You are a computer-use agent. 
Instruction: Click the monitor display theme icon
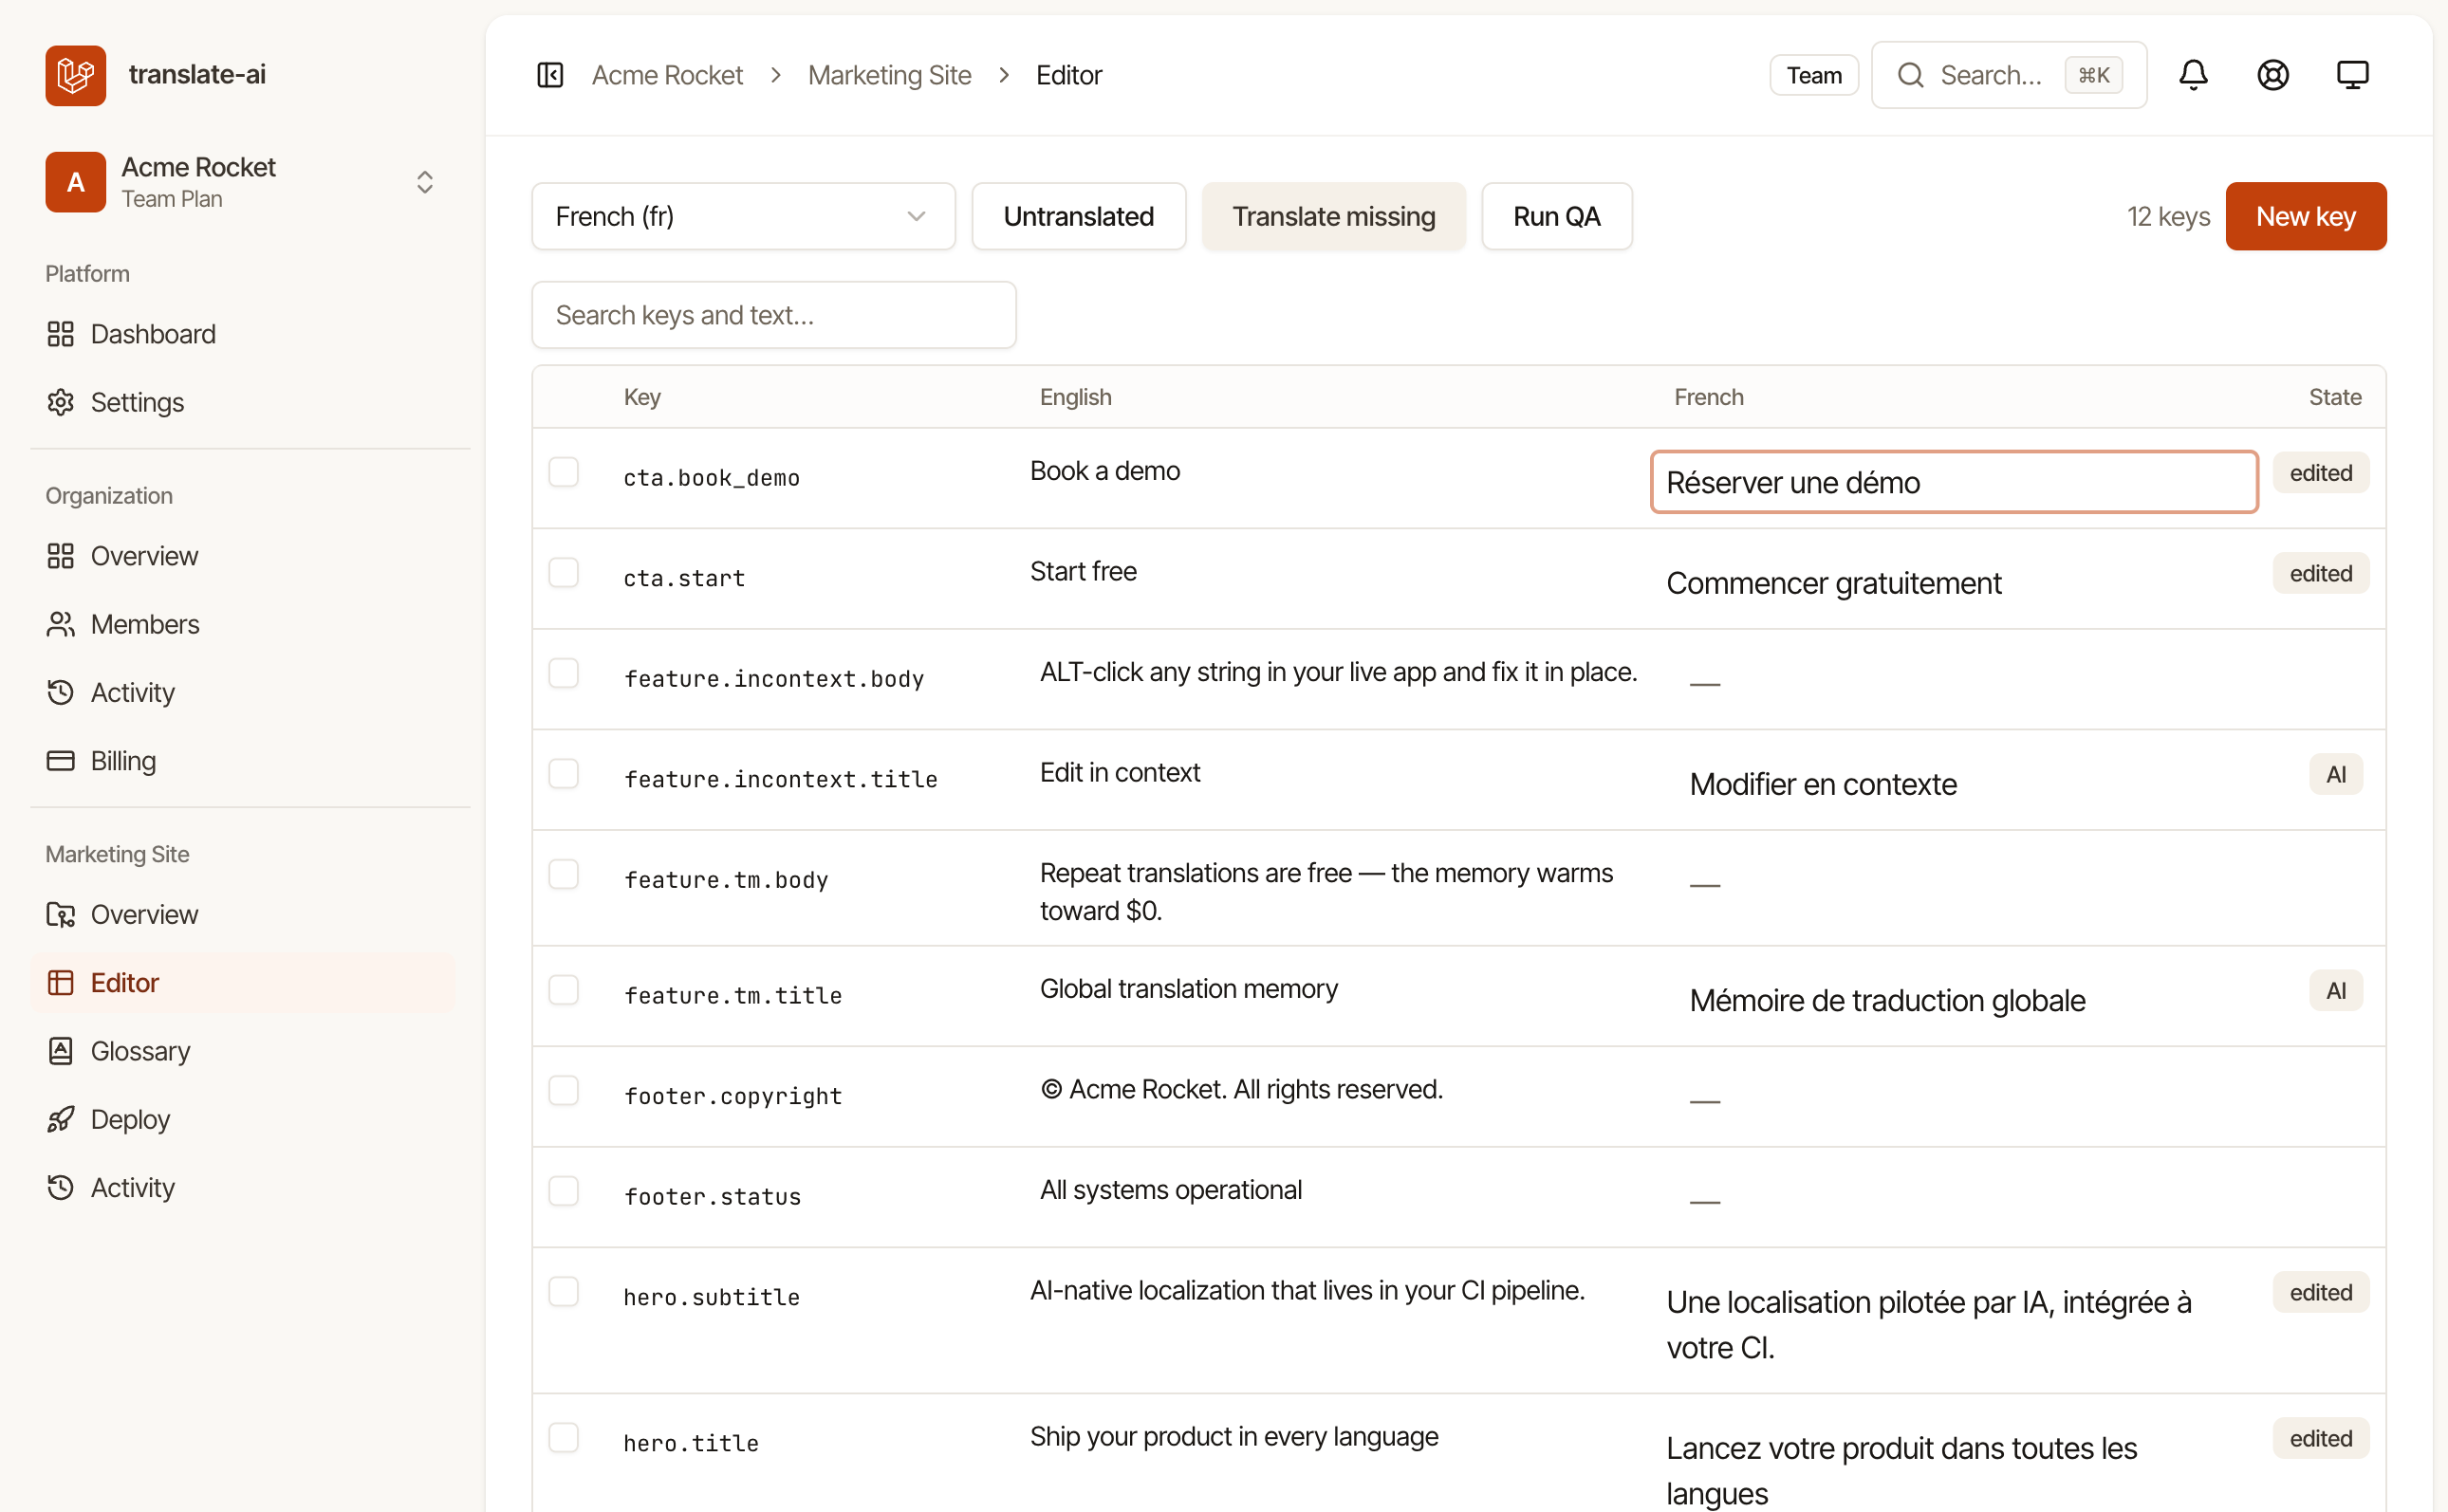[x=2352, y=75]
